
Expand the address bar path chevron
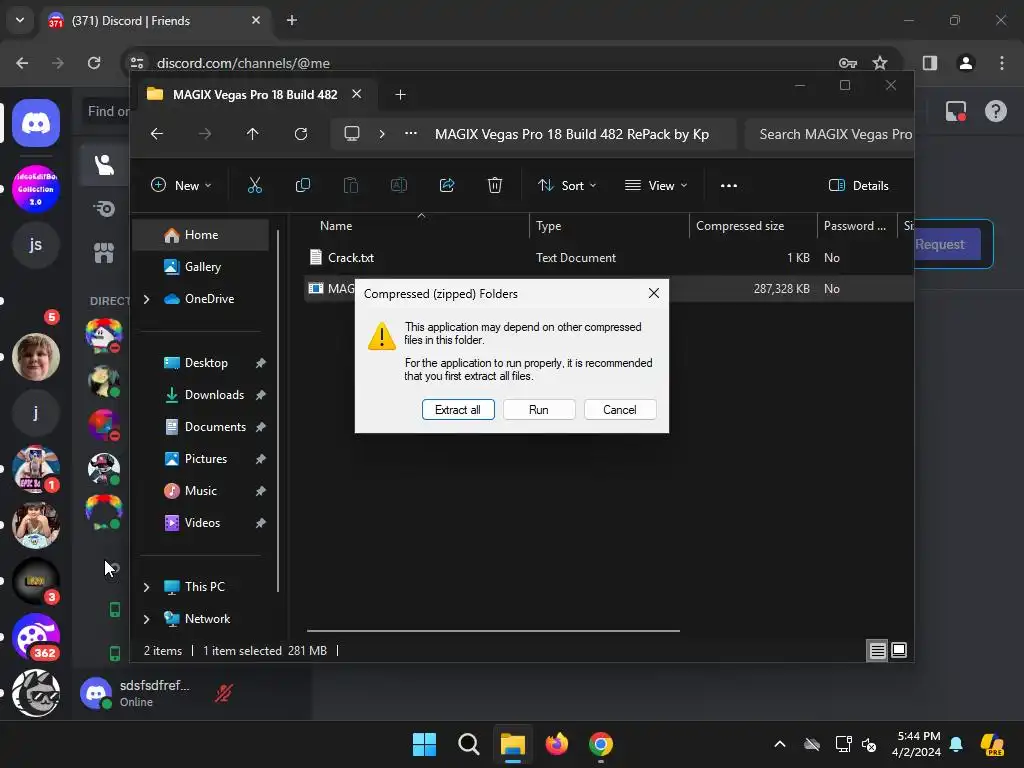click(x=382, y=134)
